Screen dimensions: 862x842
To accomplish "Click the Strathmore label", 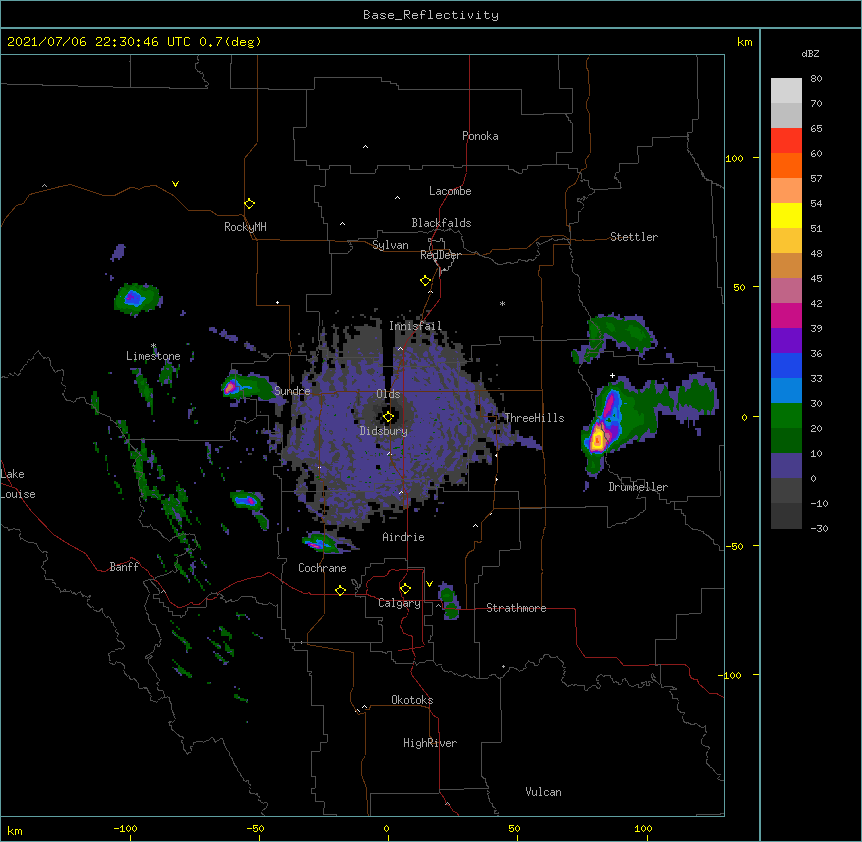I will [x=516, y=608].
